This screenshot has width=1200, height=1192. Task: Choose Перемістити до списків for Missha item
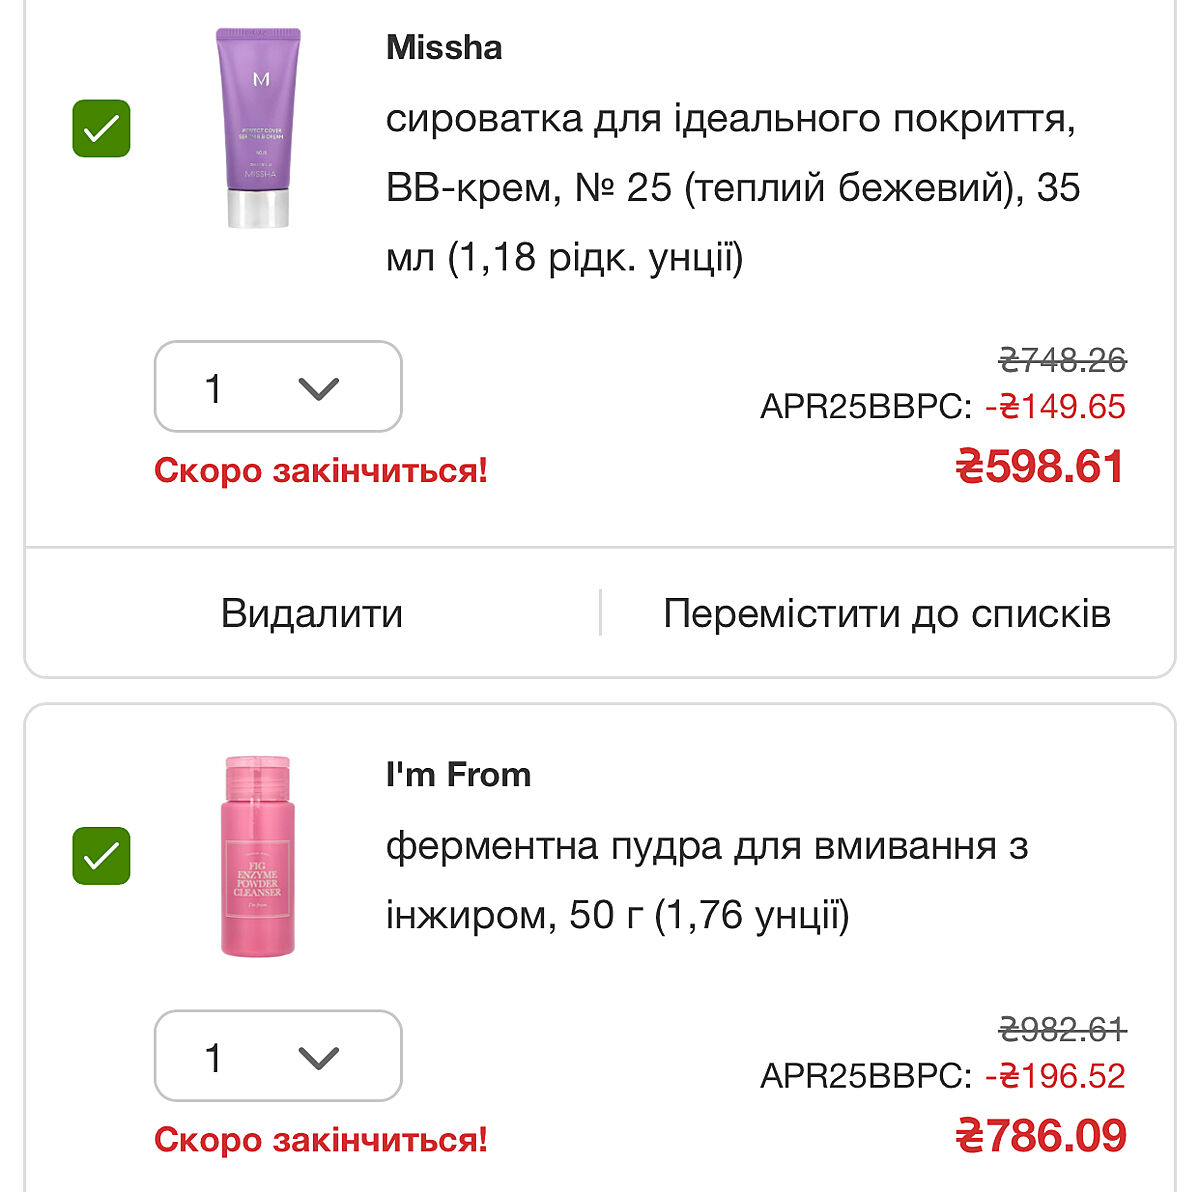(887, 613)
